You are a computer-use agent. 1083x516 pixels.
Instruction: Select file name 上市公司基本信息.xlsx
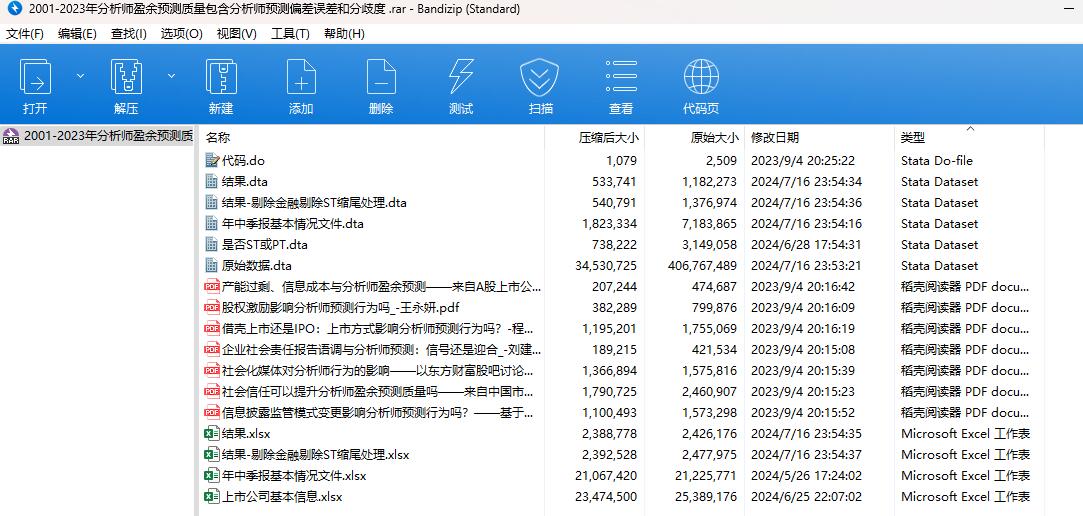(282, 497)
